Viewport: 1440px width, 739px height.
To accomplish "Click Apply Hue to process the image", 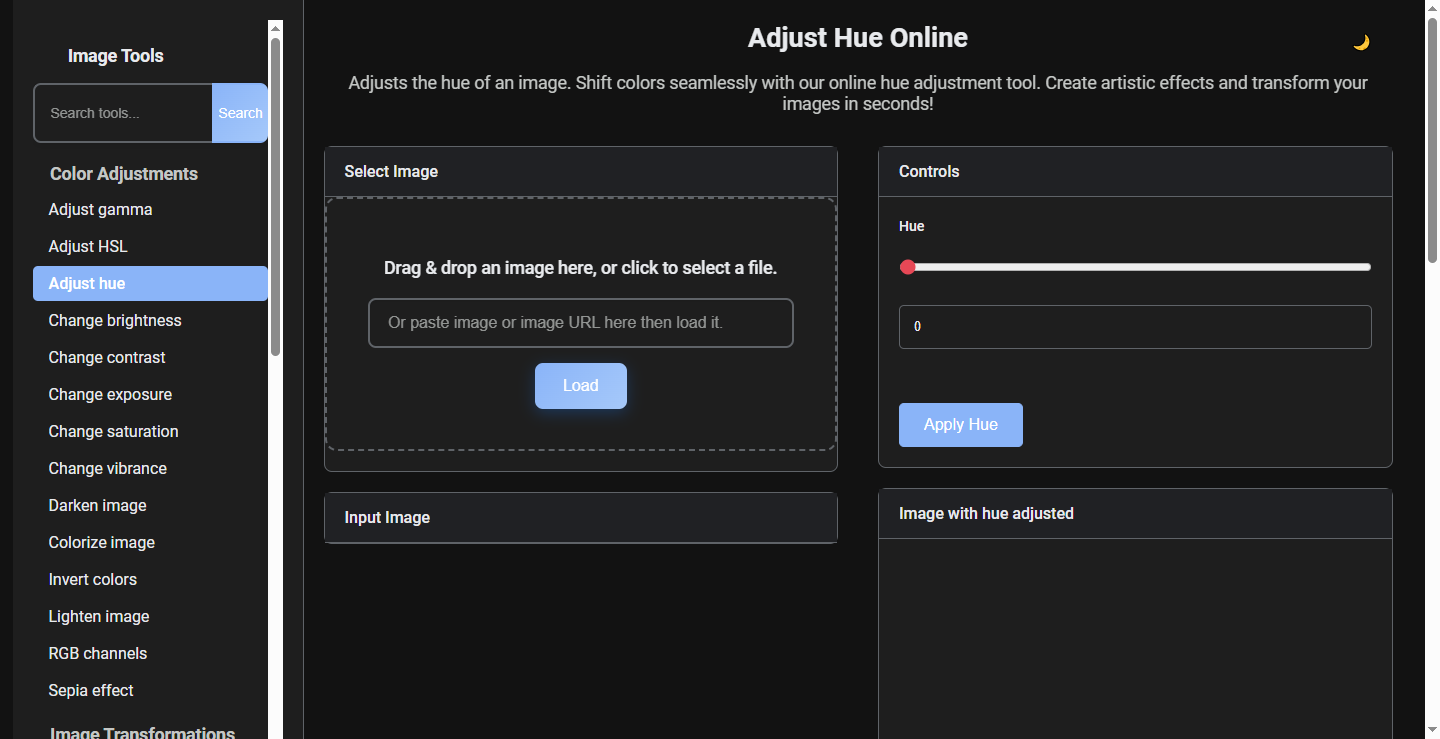I will [x=960, y=424].
